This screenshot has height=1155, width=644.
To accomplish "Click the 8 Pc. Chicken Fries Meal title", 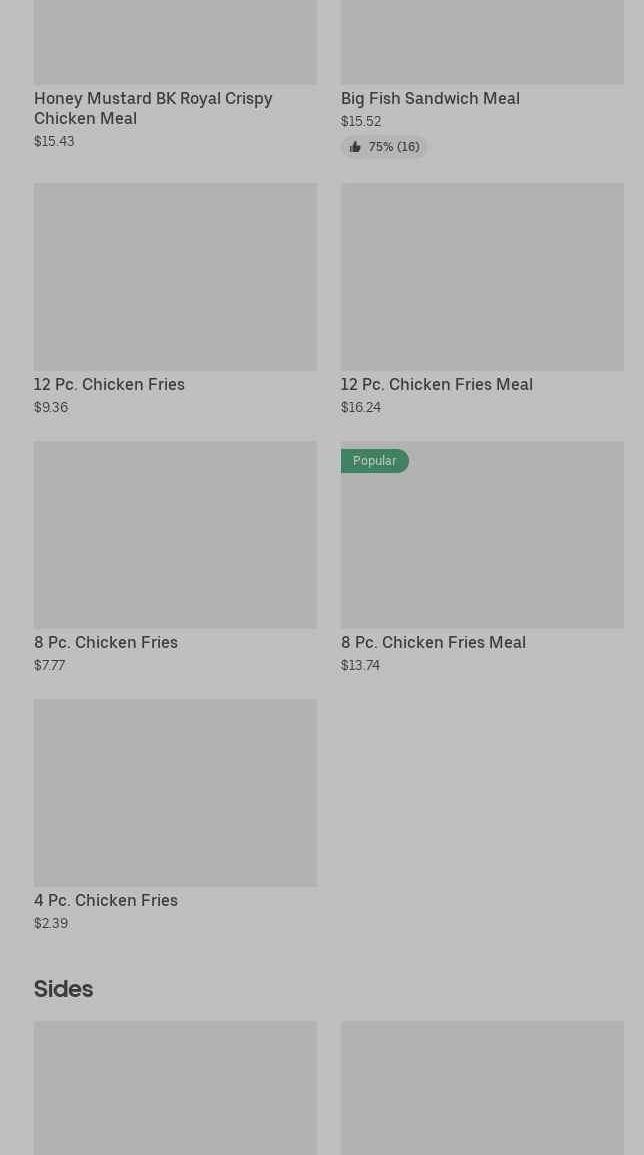I will tap(433, 642).
